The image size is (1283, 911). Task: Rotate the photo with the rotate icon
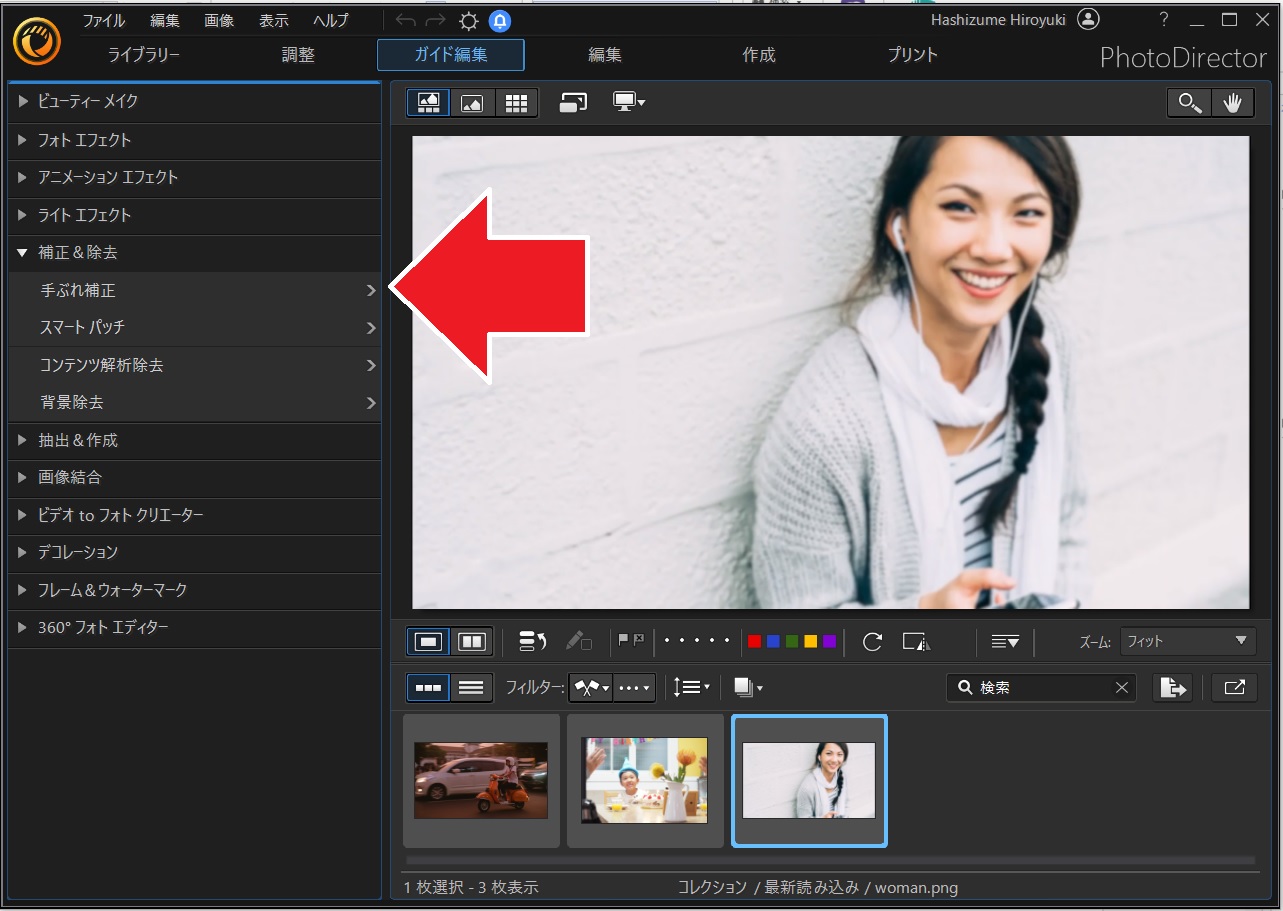point(872,641)
